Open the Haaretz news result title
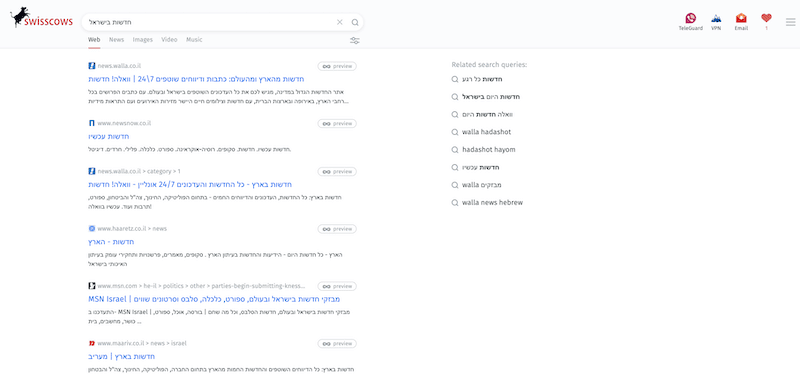Viewport: 800px width, 374px height. [111, 242]
